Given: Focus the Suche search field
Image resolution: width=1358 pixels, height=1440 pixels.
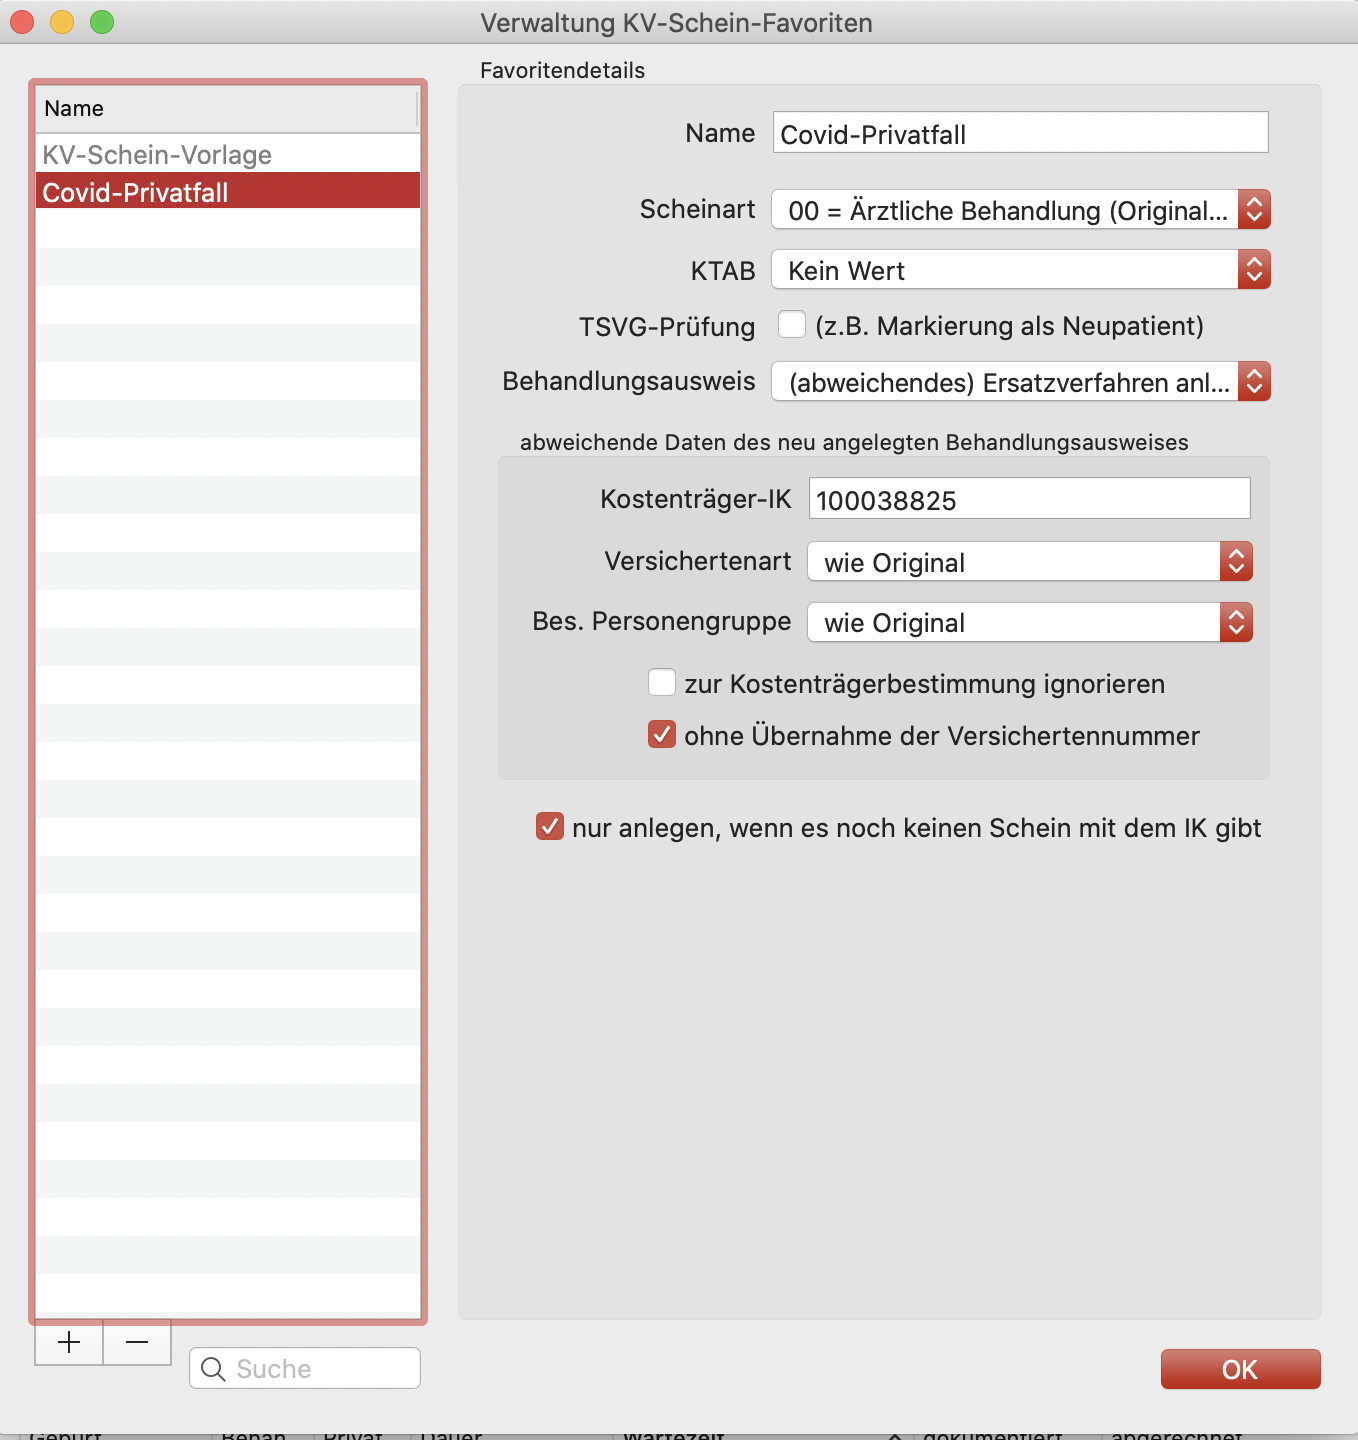Looking at the screenshot, I should 305,1368.
